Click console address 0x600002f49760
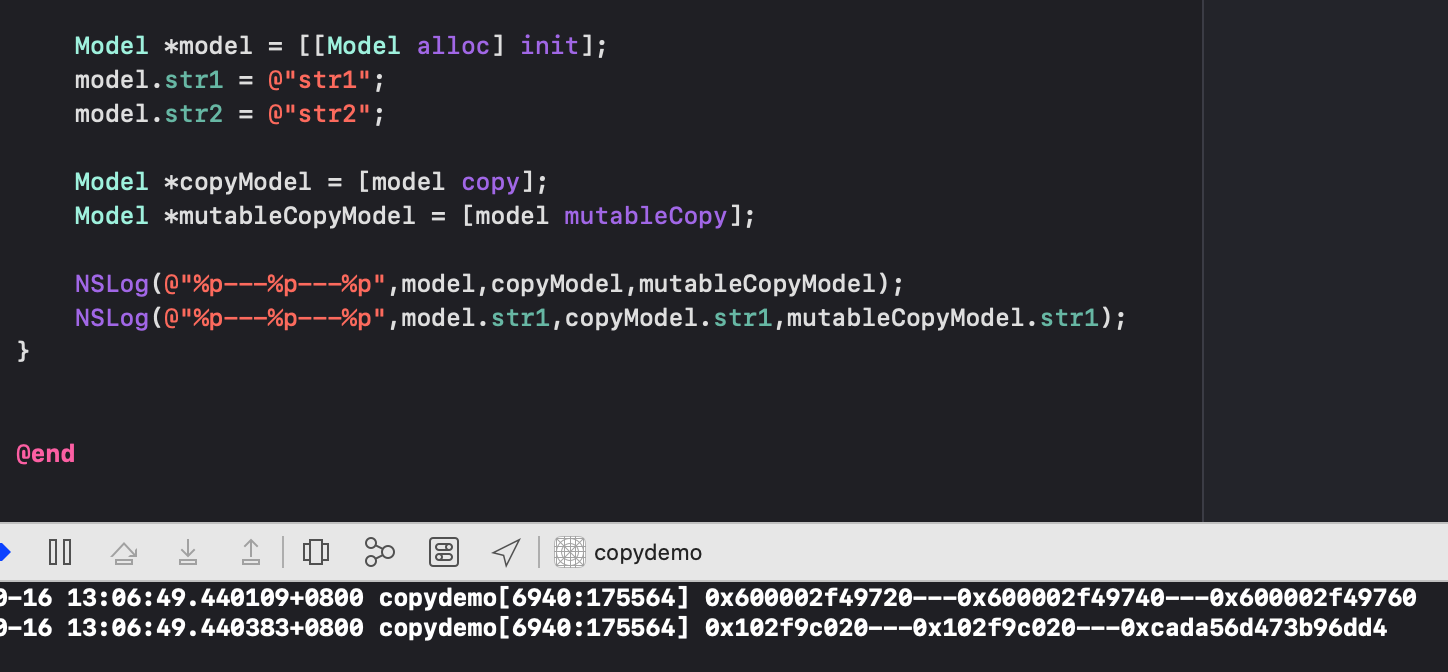 (x=1313, y=598)
